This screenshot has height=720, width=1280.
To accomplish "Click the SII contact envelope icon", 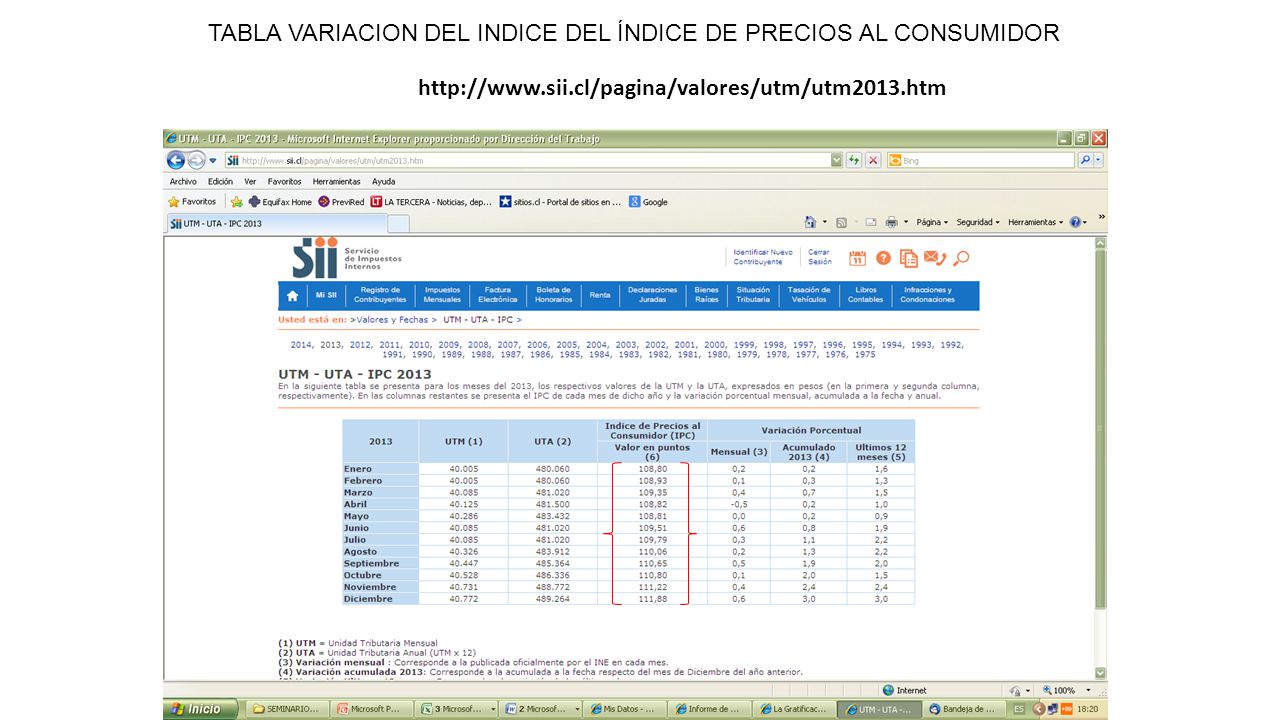I will [935, 258].
